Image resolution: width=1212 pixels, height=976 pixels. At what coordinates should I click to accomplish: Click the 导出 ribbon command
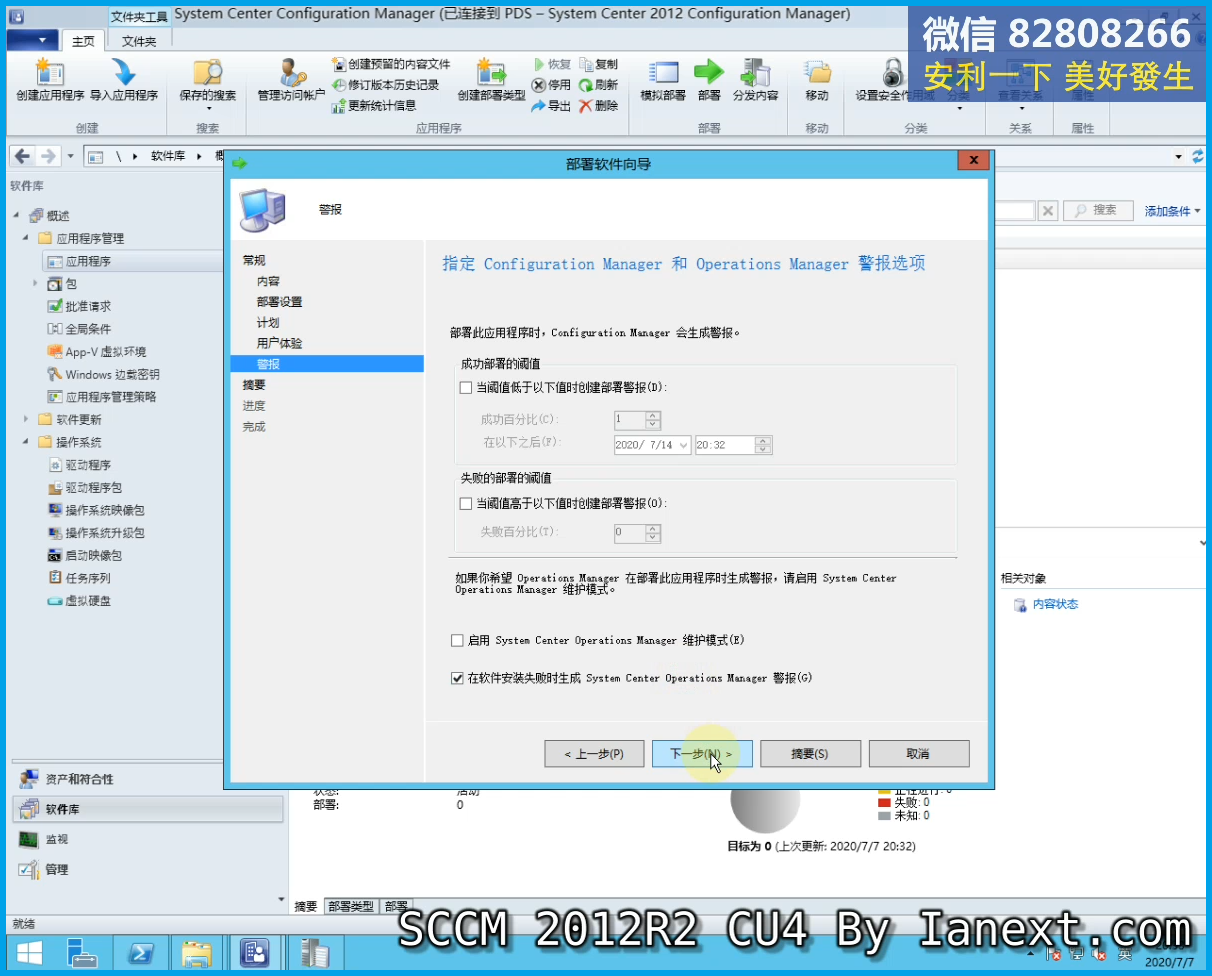[x=552, y=106]
